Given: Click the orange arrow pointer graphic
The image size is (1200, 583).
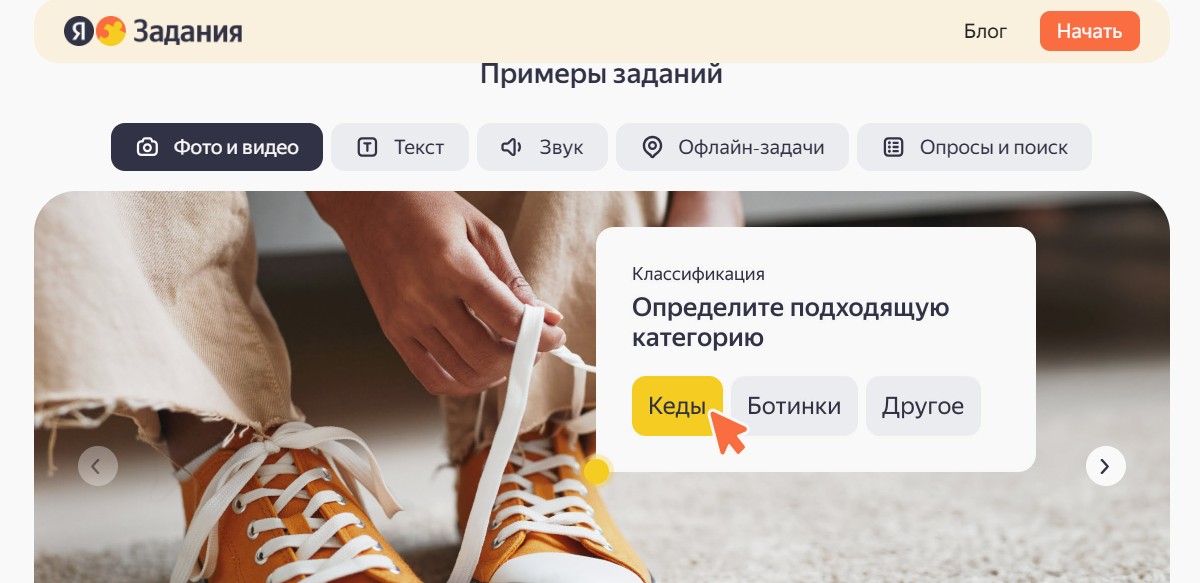Looking at the screenshot, I should tap(729, 431).
